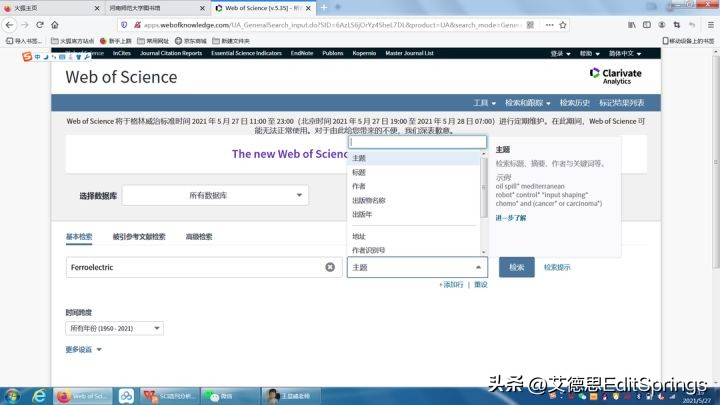The height and width of the screenshot is (405, 720).
Task: Switch to the 被引参考文献检索 tab
Action: pos(139,236)
